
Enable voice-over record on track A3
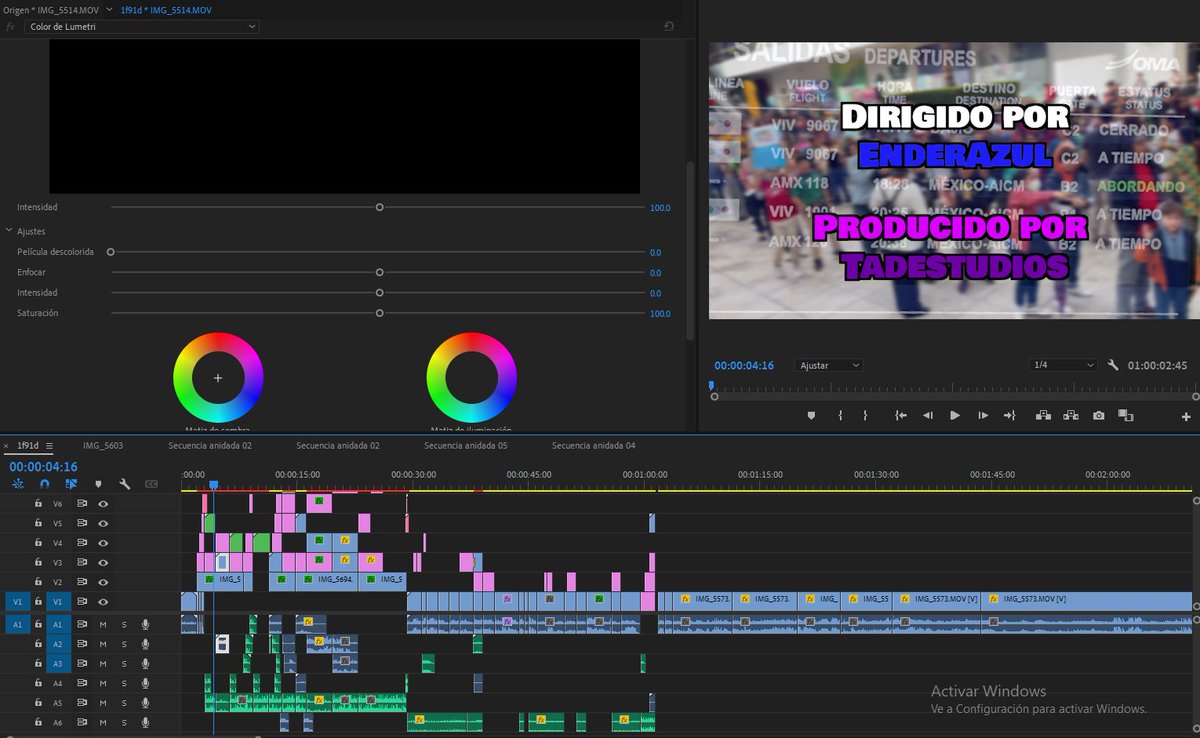pyautogui.click(x=146, y=663)
